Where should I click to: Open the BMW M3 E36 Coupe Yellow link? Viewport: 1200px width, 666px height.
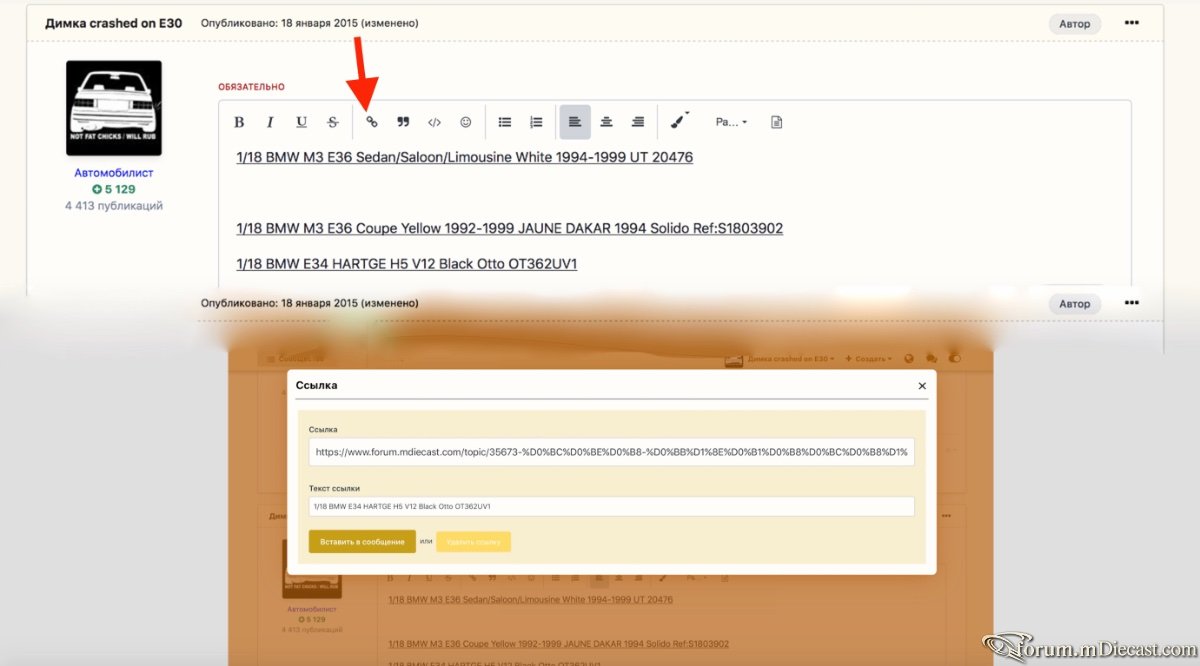point(510,228)
